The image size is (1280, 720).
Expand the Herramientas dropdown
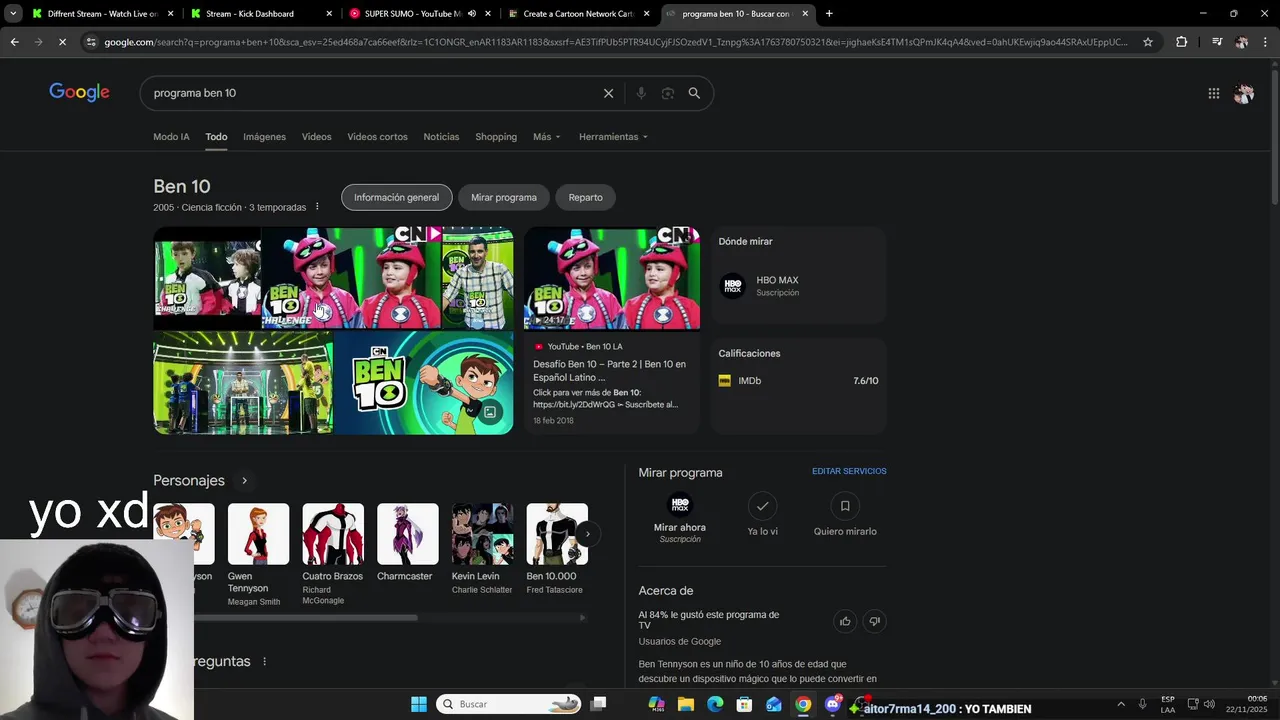point(613,137)
